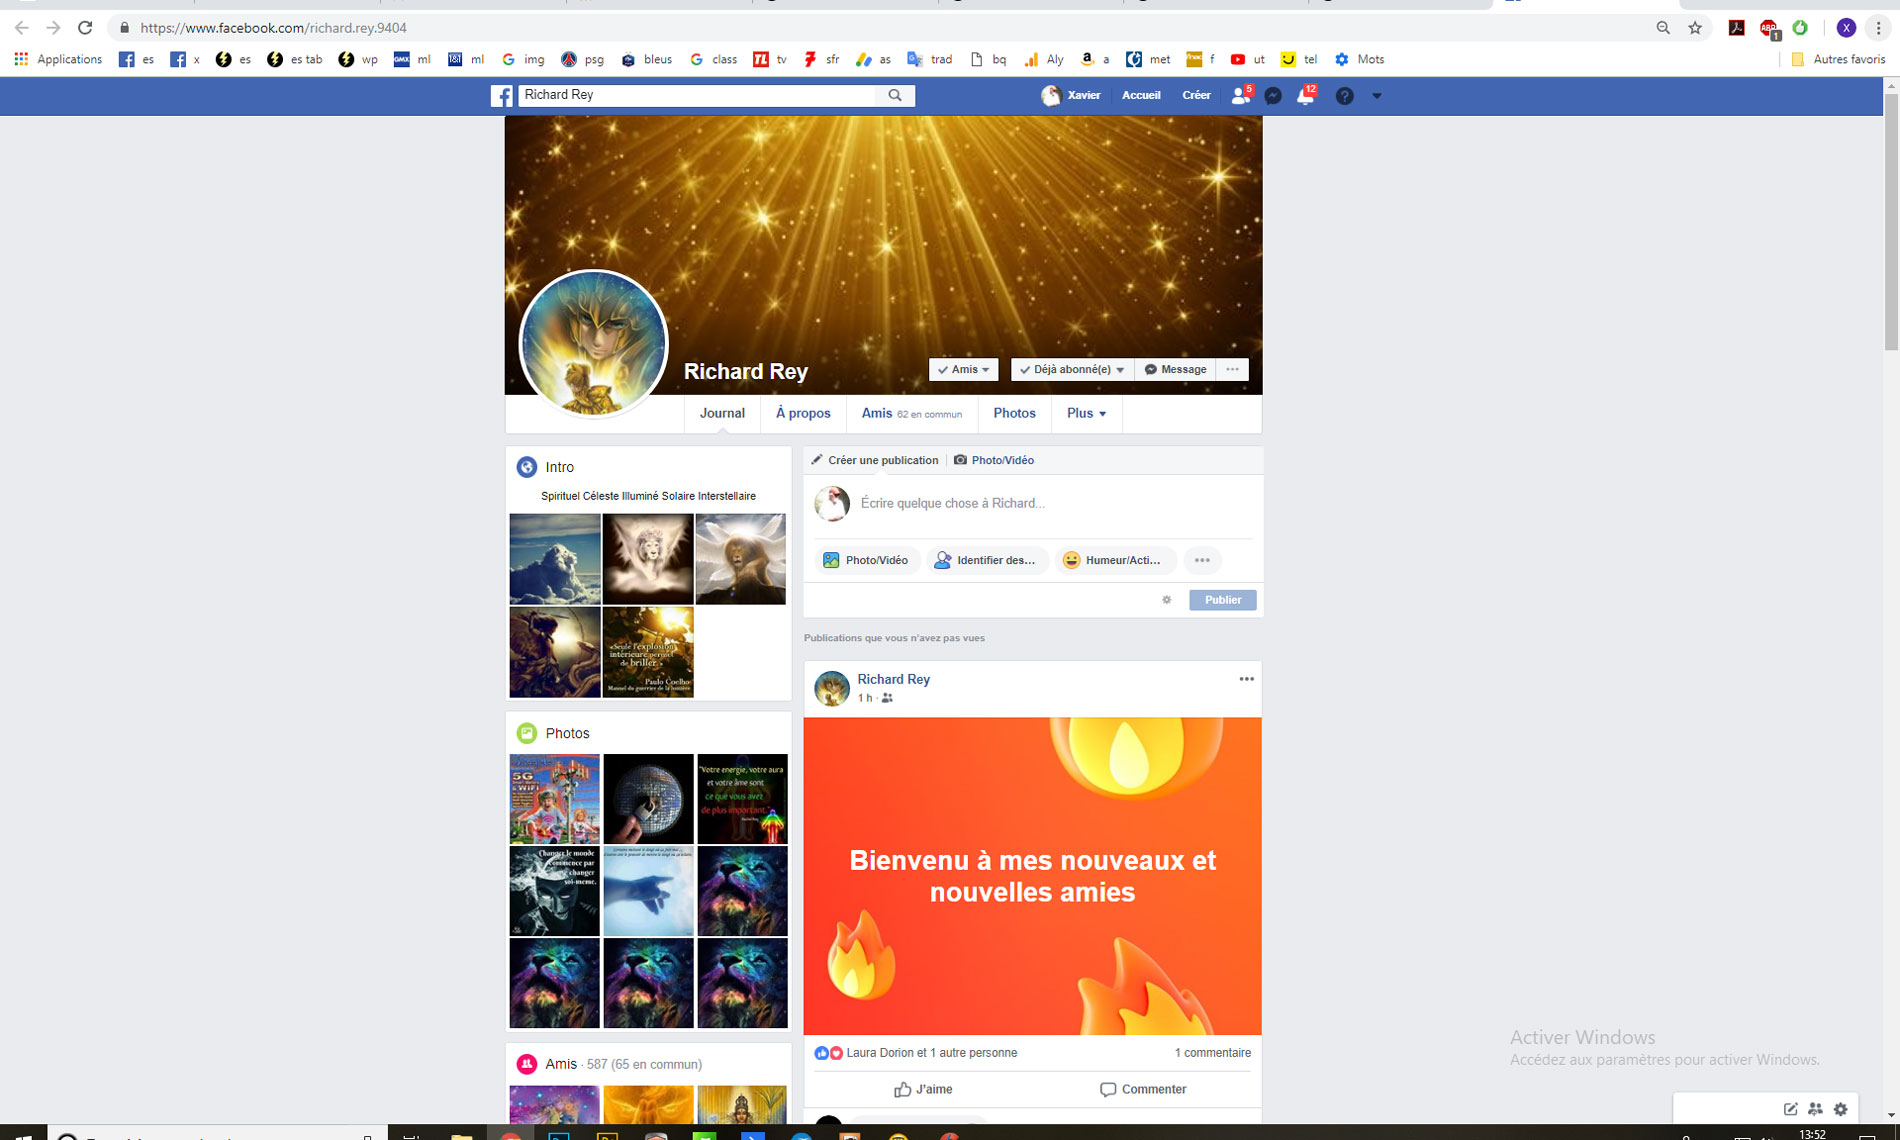Toggle the Déjà abonné(e) follow button

pos(1072,370)
